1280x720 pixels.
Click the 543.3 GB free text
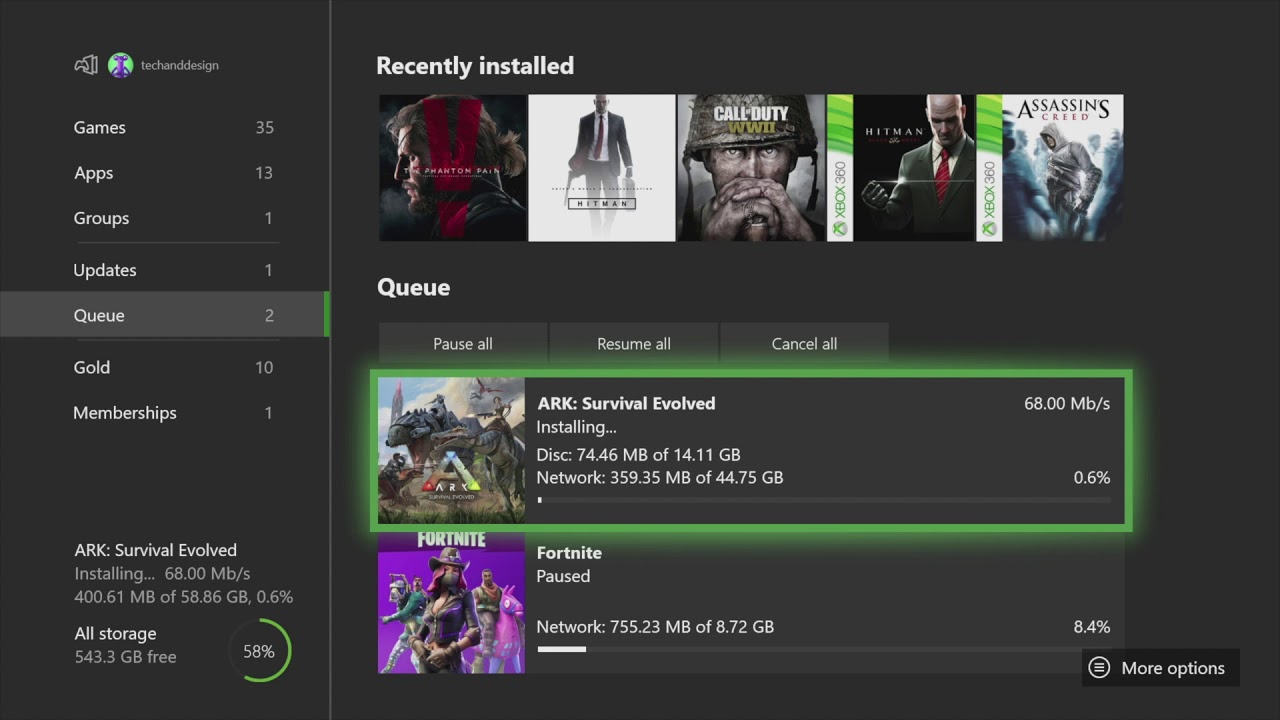click(125, 657)
